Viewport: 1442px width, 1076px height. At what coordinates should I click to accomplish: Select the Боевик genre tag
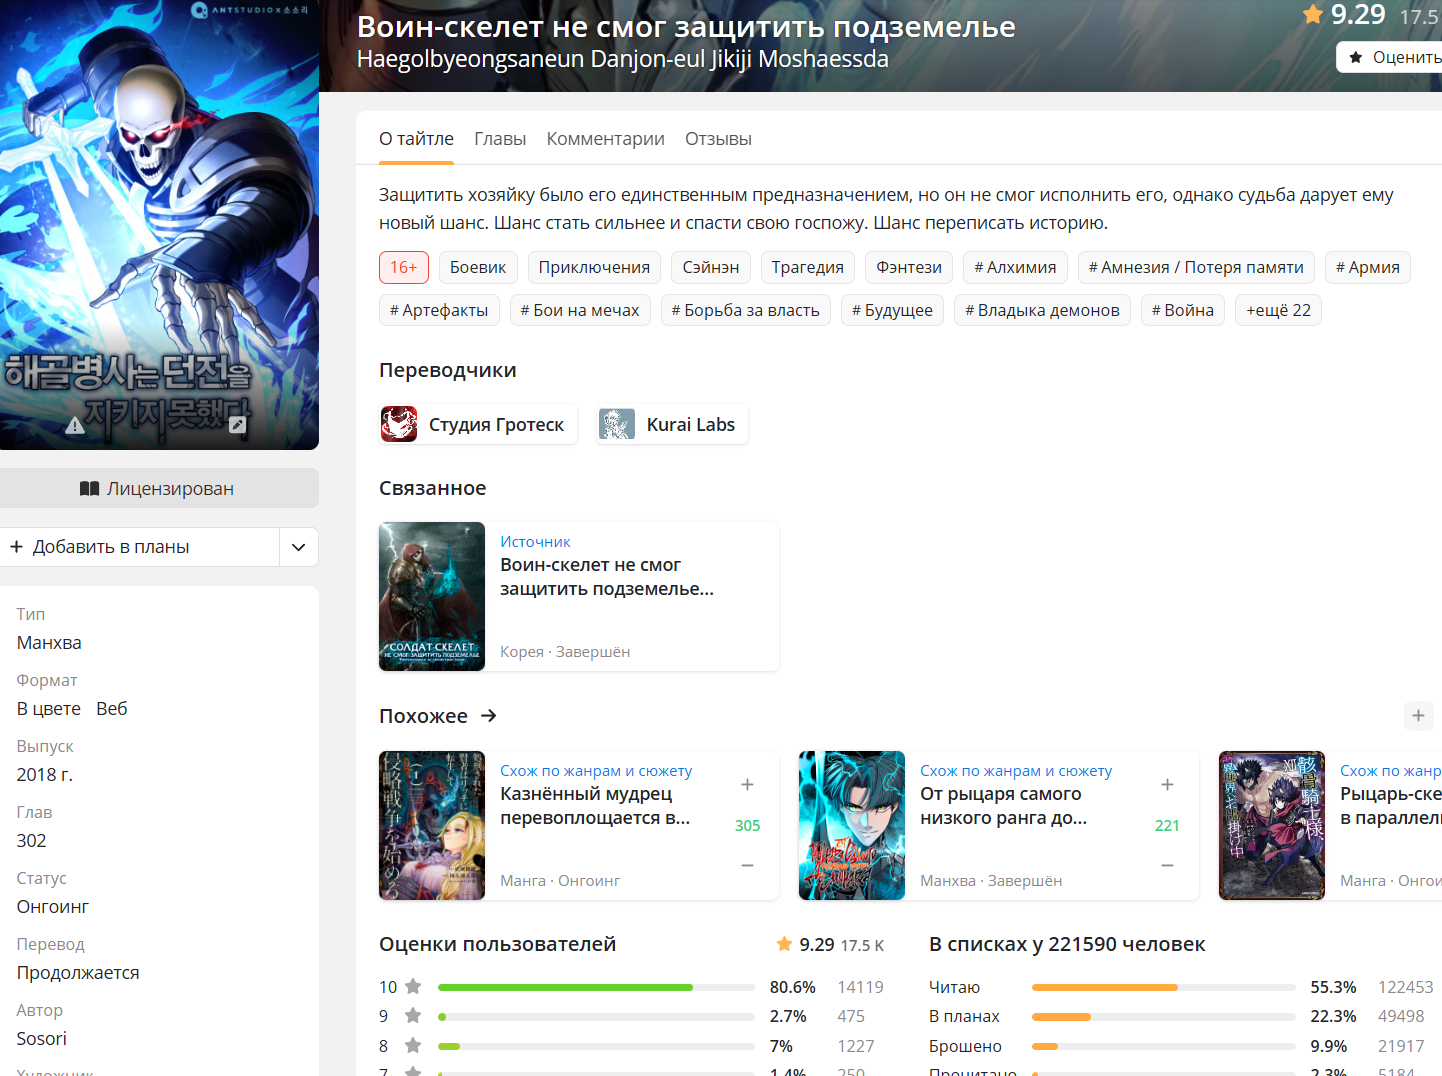478,267
